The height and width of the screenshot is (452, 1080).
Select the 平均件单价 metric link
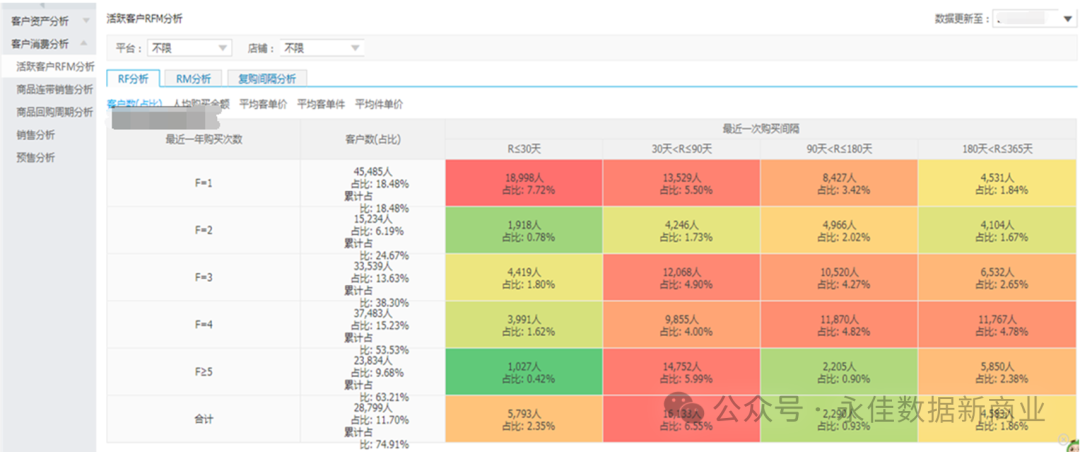click(x=379, y=103)
